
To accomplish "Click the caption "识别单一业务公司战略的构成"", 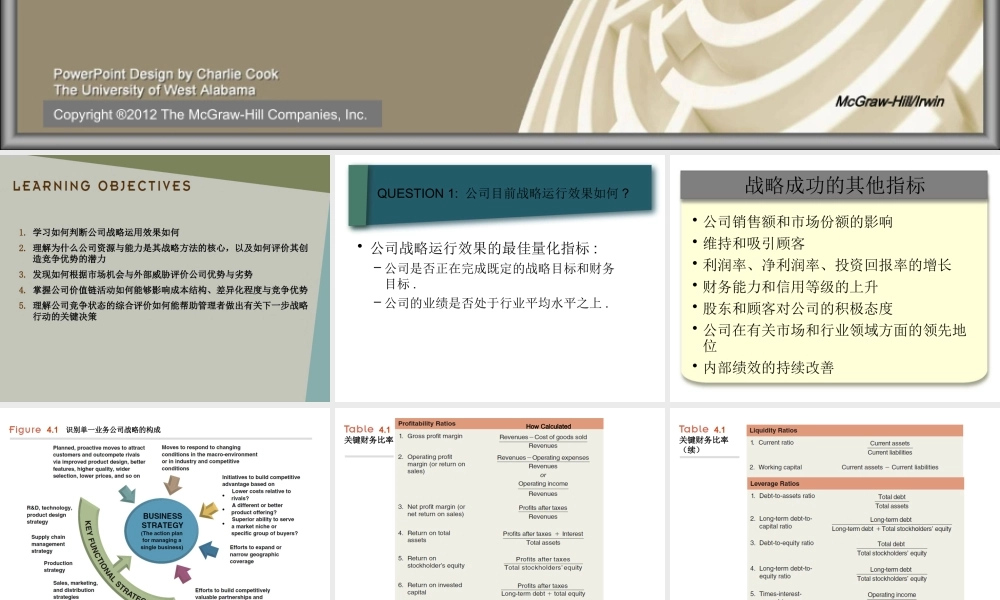I will coord(114,430).
